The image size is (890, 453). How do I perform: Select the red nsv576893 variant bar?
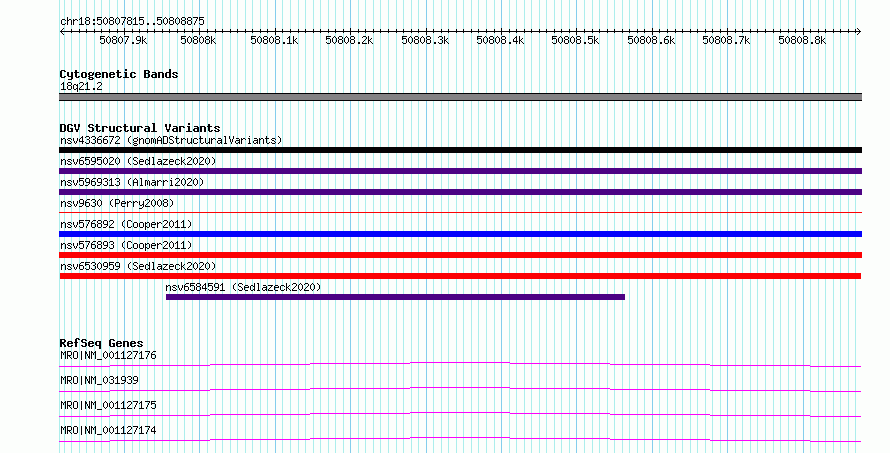[460, 255]
